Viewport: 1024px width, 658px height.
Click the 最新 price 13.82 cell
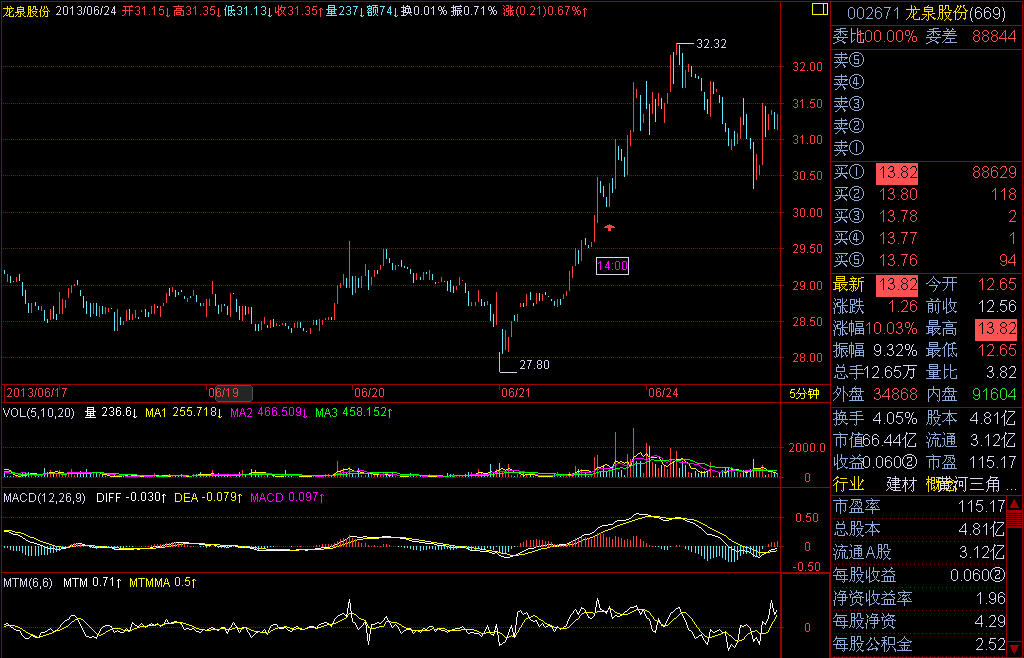[x=896, y=284]
